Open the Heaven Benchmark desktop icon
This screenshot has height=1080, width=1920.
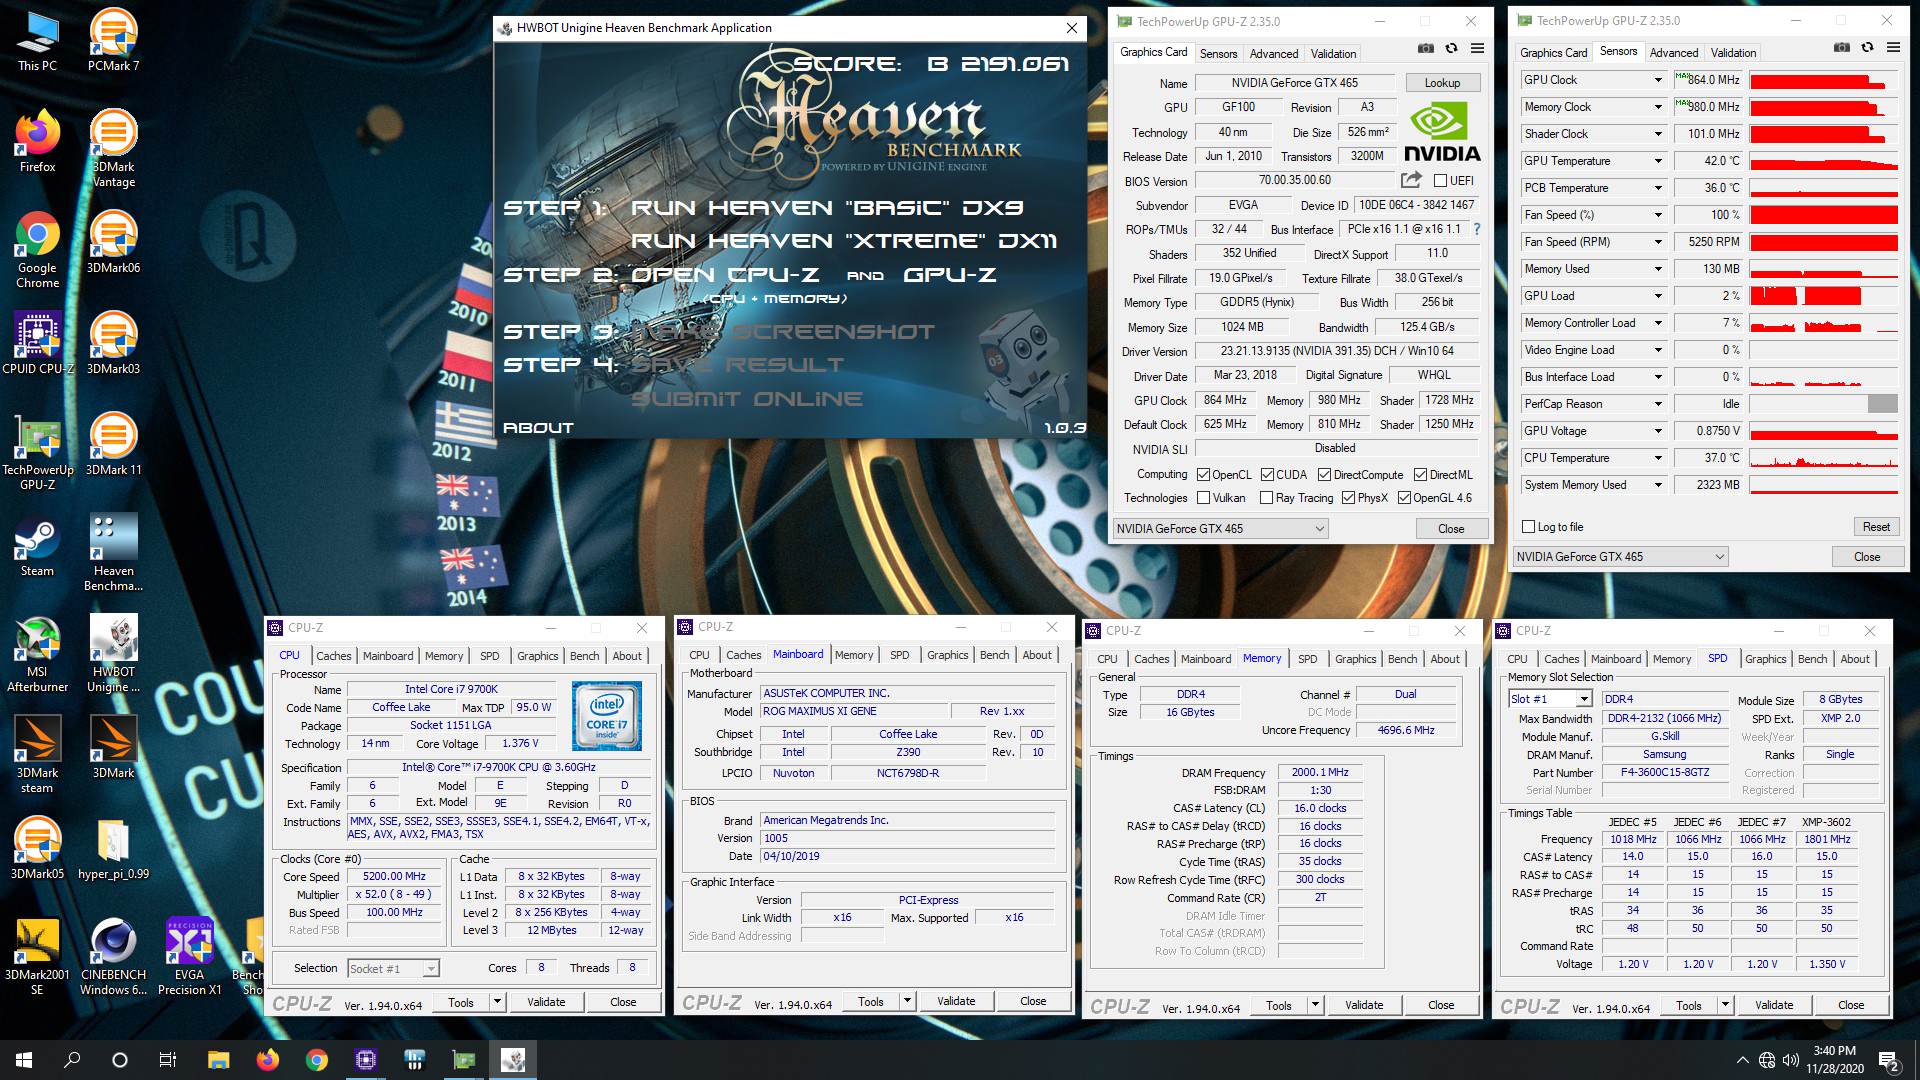113,552
